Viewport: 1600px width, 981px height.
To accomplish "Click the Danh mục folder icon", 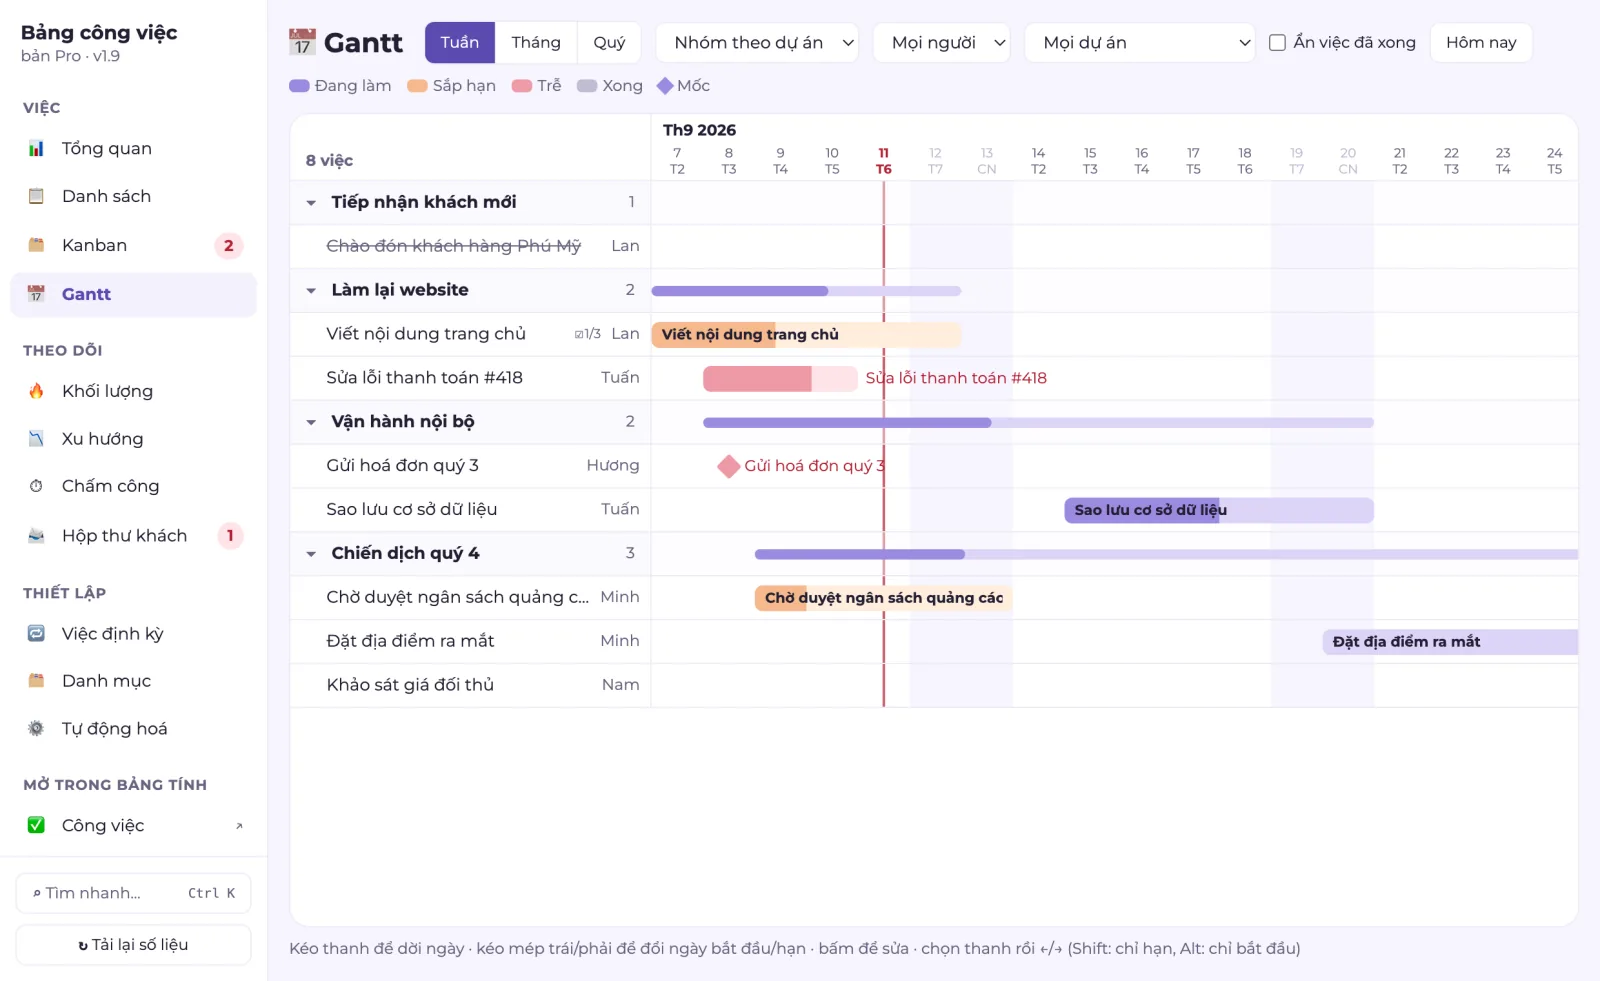I will click(x=36, y=680).
